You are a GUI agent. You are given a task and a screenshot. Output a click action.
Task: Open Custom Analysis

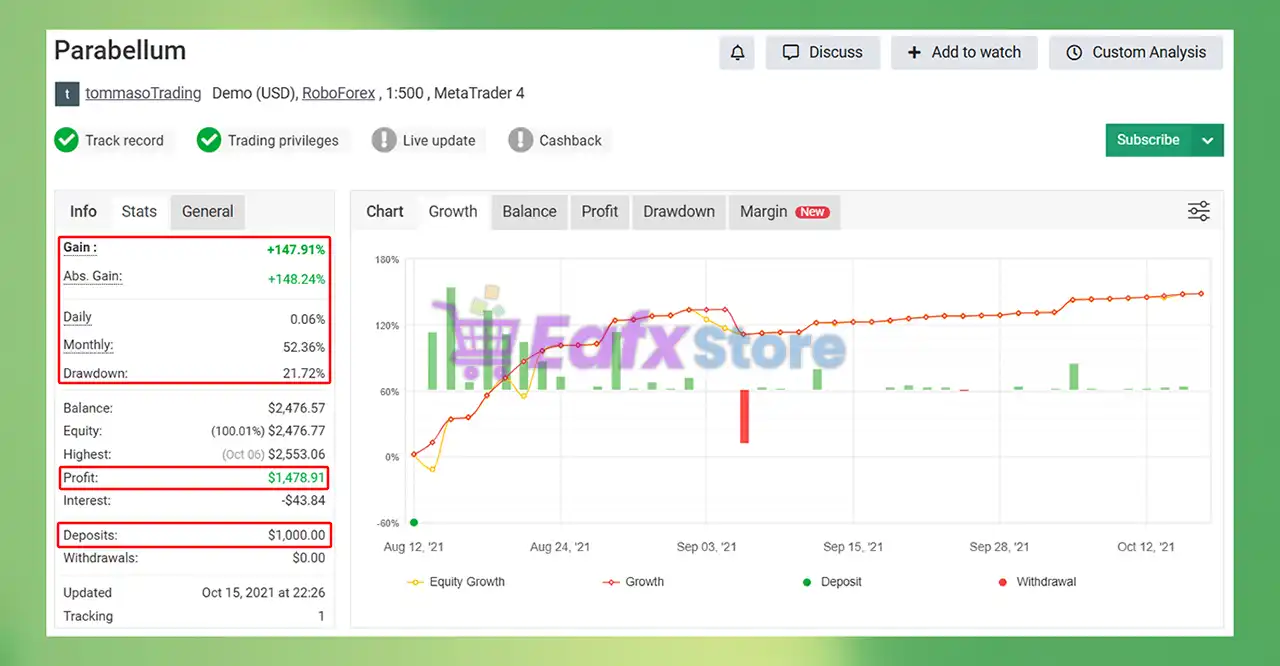click(1136, 53)
